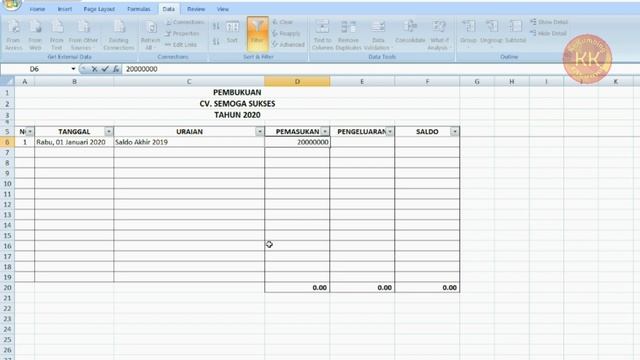This screenshot has width=640, height=360.
Task: Open SALDO filter dropdown
Action: pos(454,131)
